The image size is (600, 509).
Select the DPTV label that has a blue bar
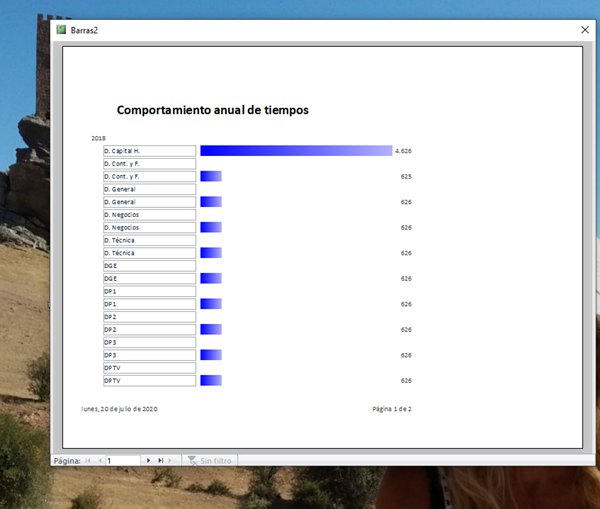(x=150, y=380)
